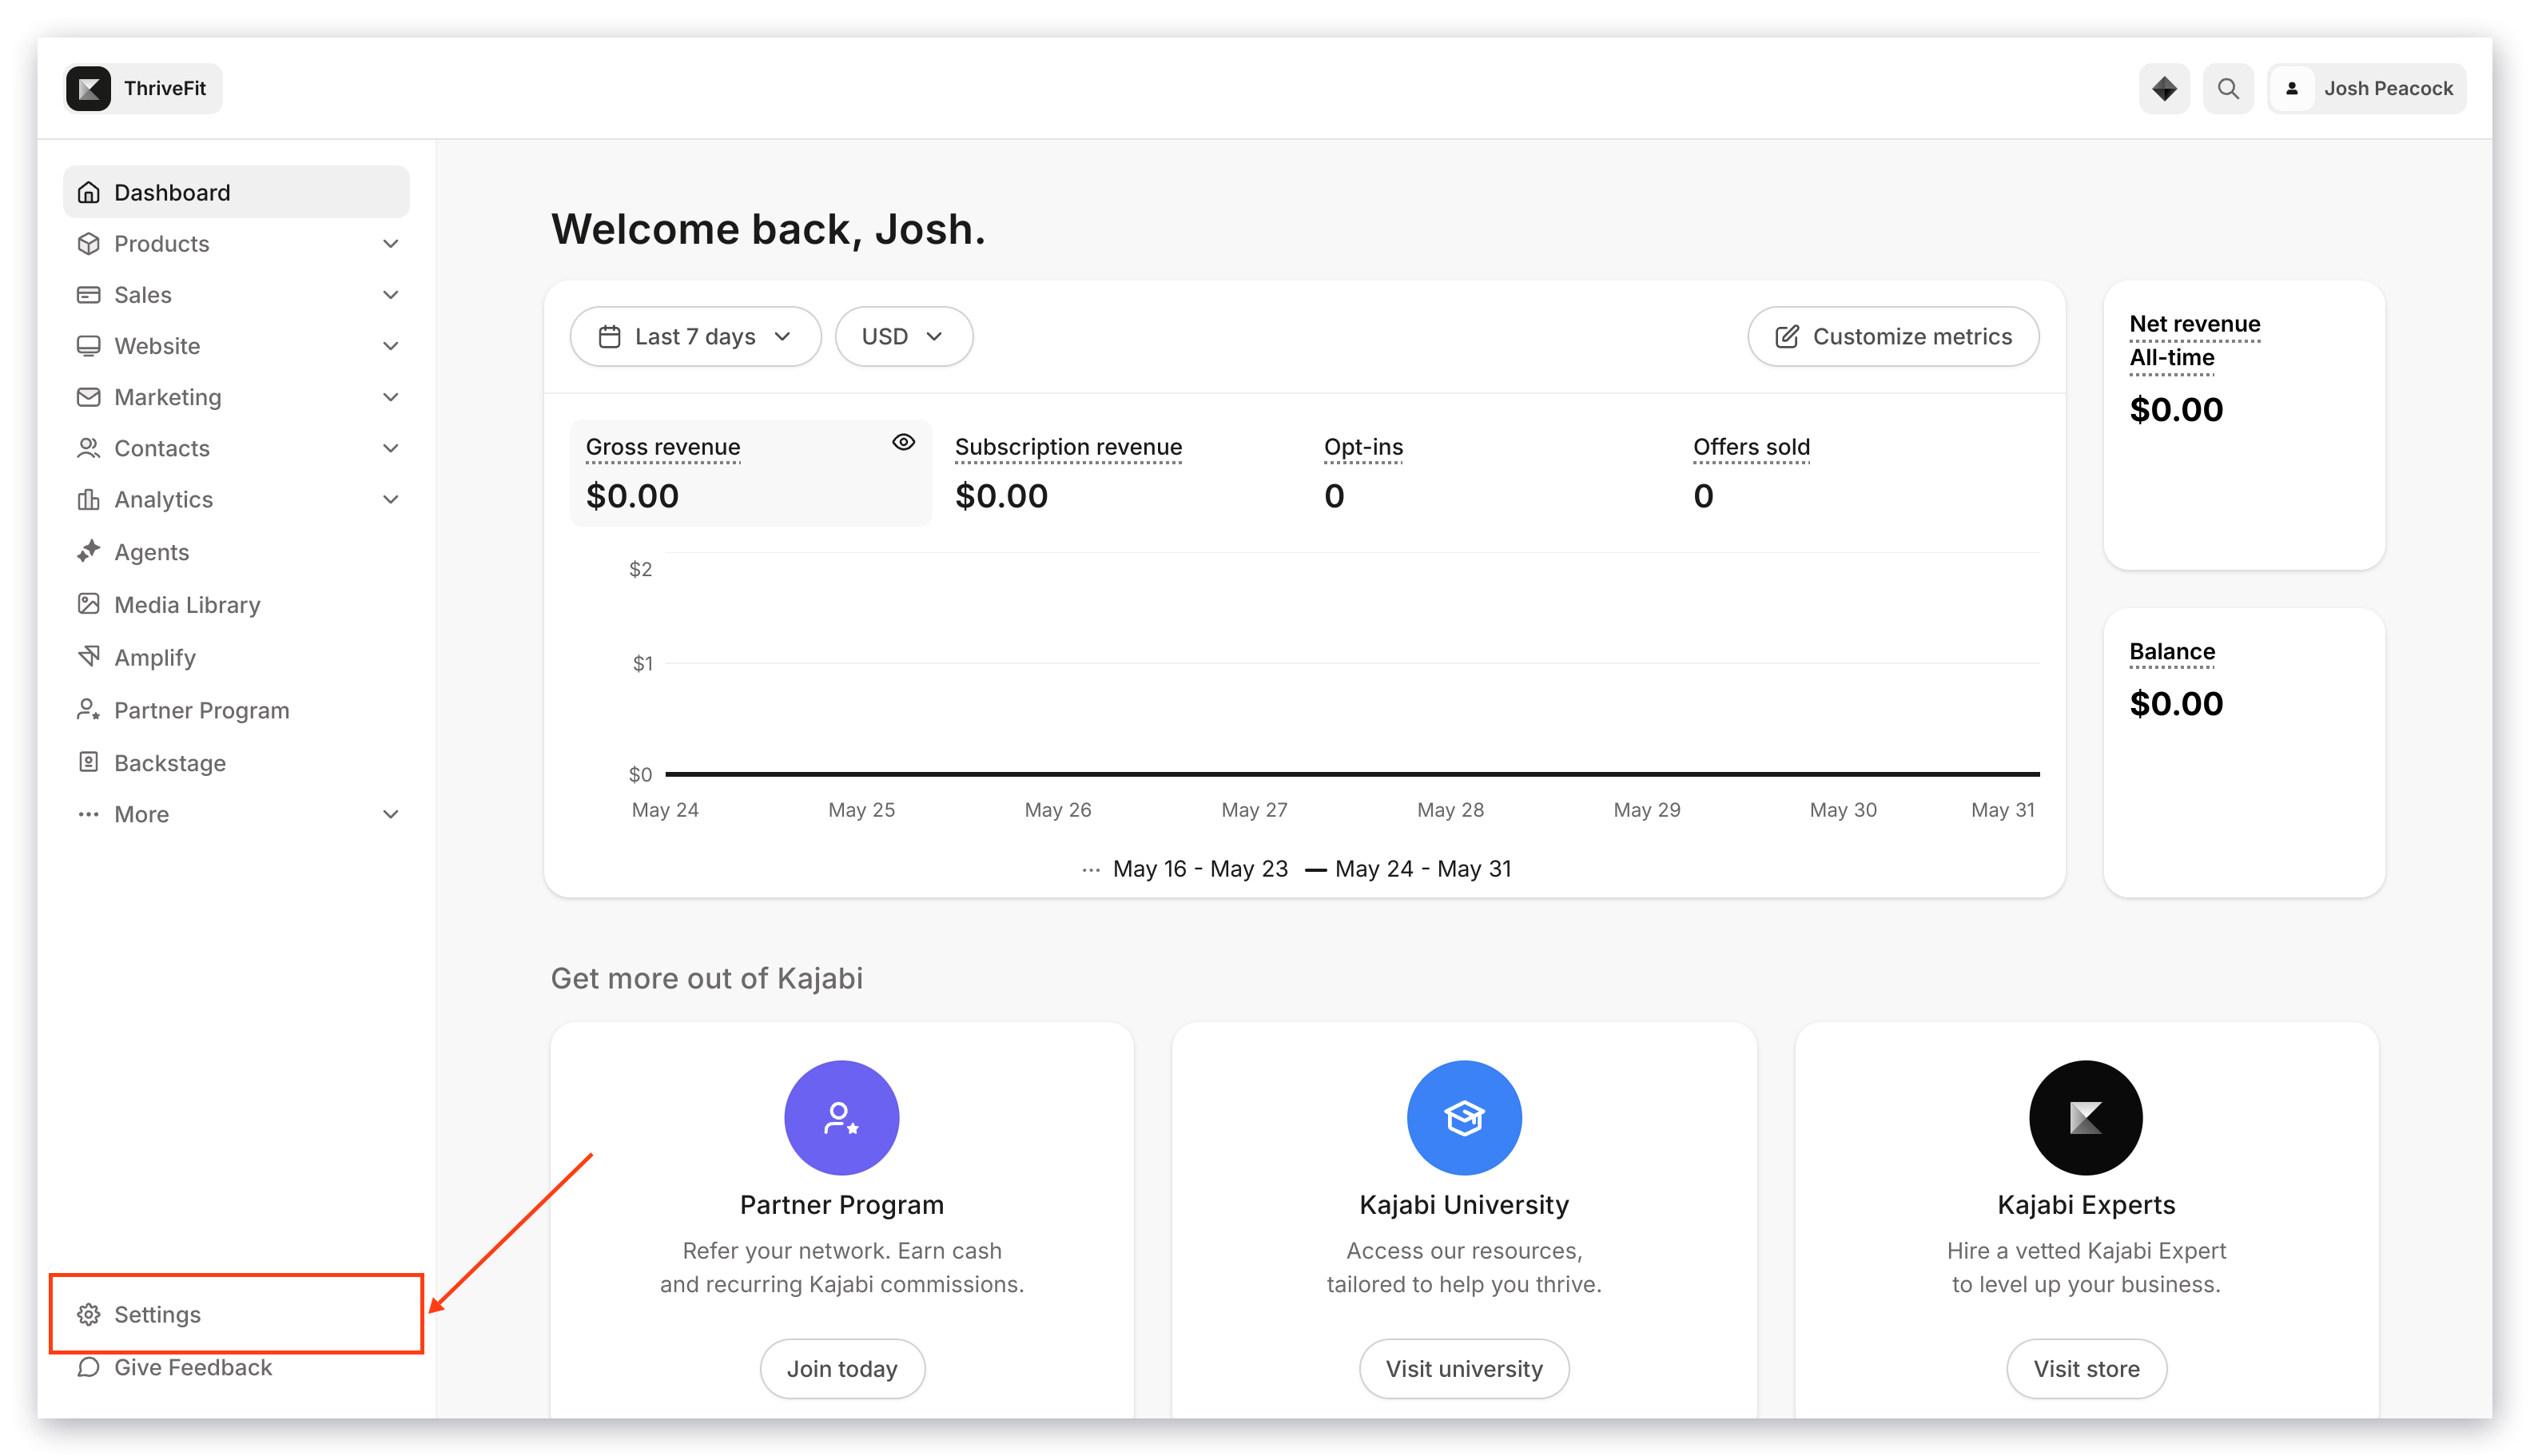2530x1456 pixels.
Task: Click the black Kajabi Experts logo icon
Action: click(x=2085, y=1117)
